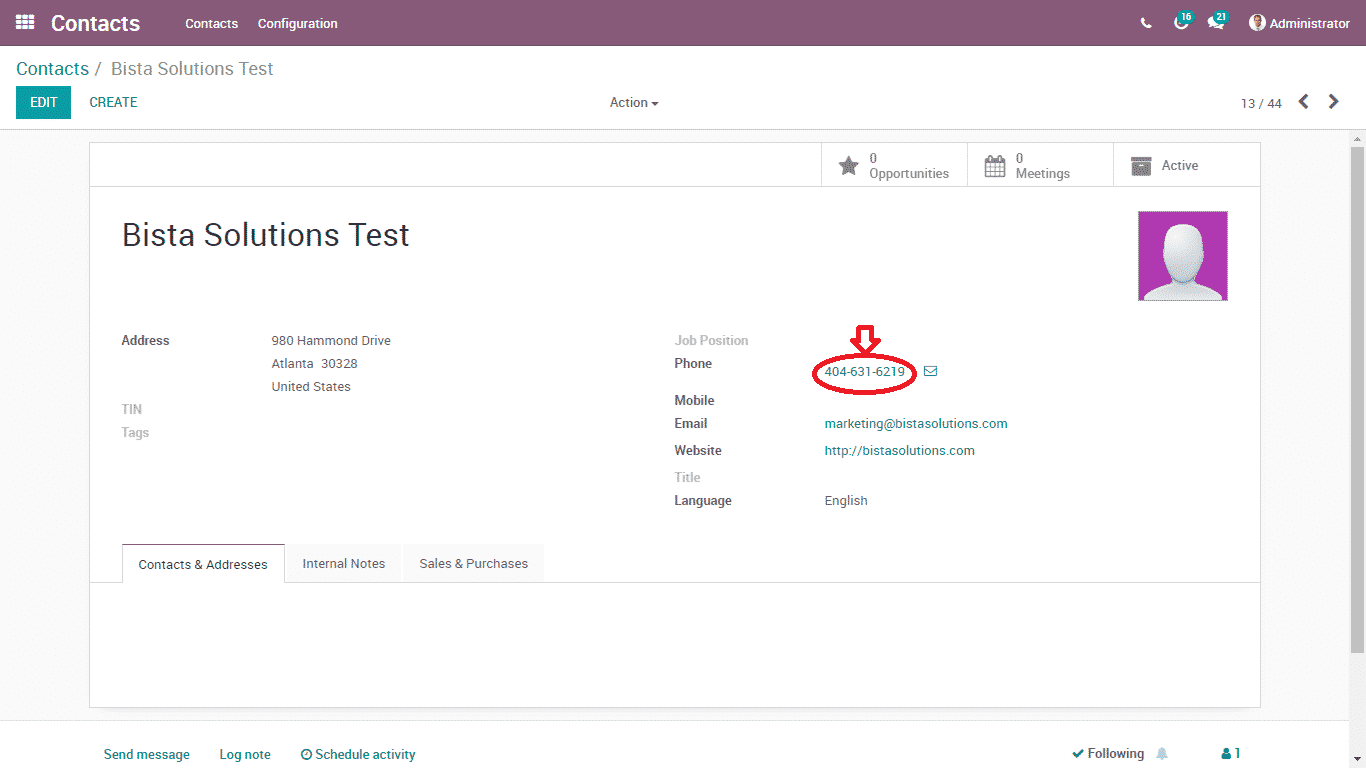Screen dimensions: 1366x768
Task: Open the Administrator user menu
Action: point(1299,23)
